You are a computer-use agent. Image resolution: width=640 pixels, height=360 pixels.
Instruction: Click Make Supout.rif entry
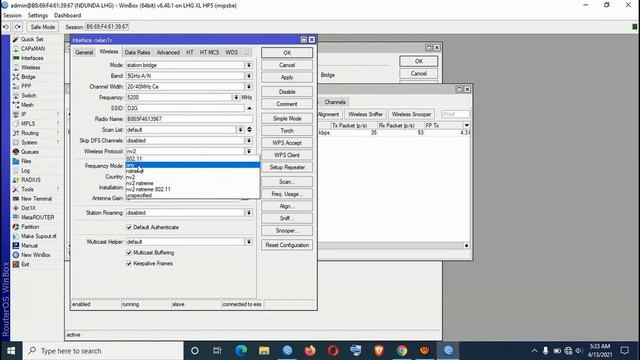click(38, 236)
